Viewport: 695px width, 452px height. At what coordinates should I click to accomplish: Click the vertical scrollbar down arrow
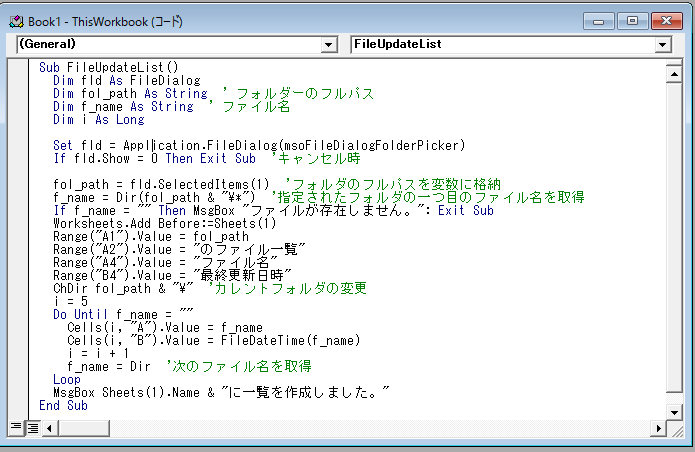coord(674,412)
